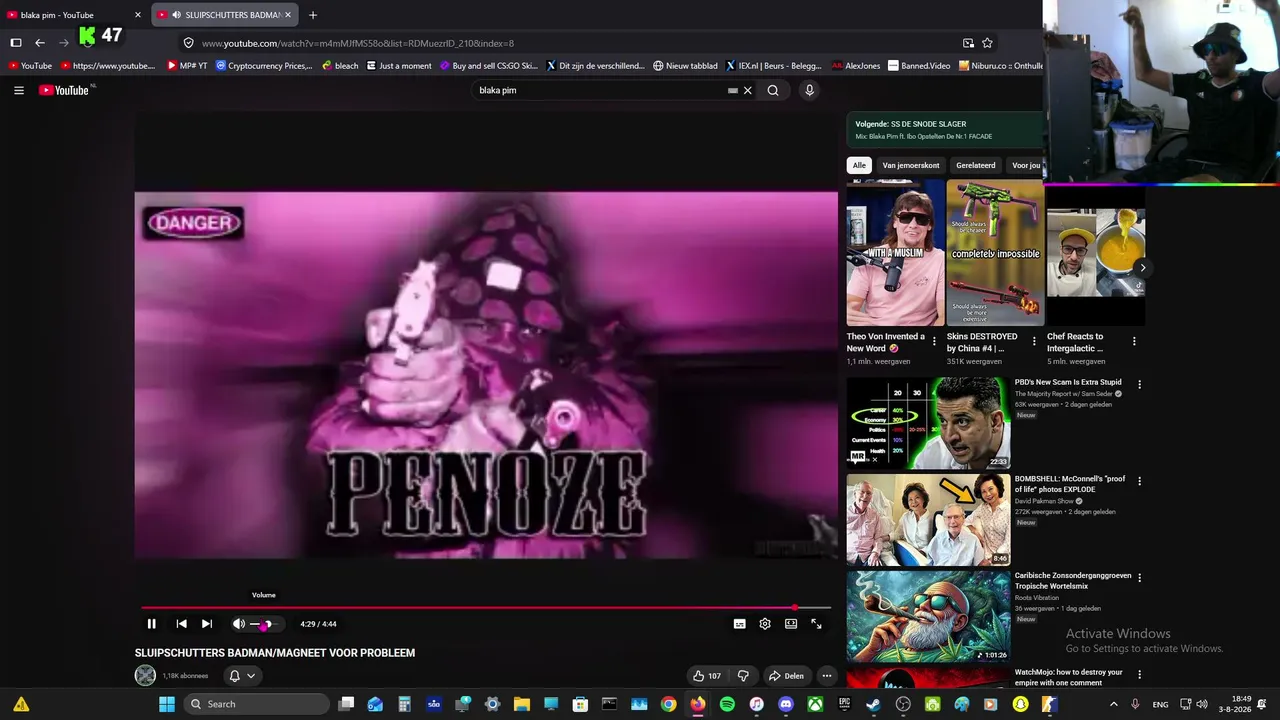Open Google Chrome from the taskbar

pyautogui.click(x=669, y=704)
